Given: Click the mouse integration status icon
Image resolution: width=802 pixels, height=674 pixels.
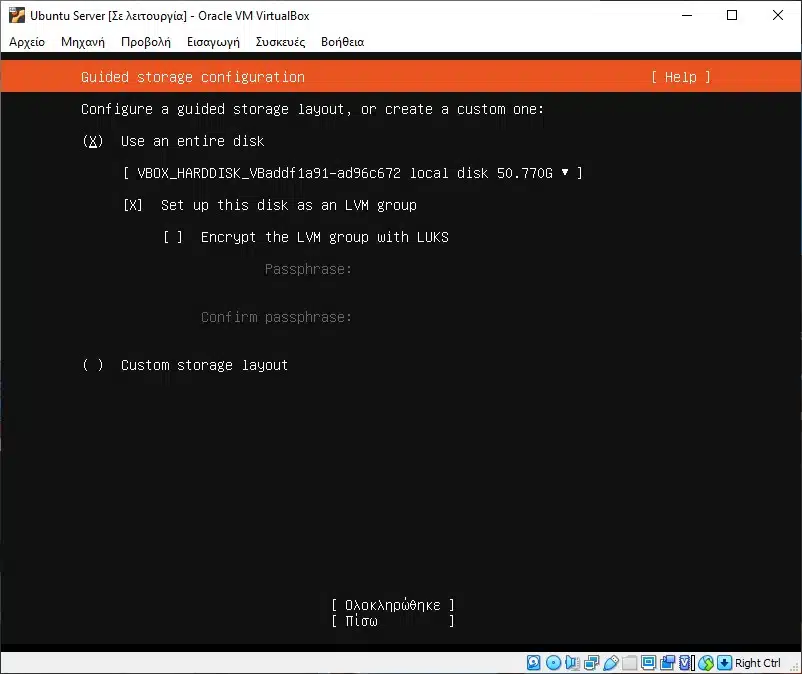Looking at the screenshot, I should tap(706, 663).
